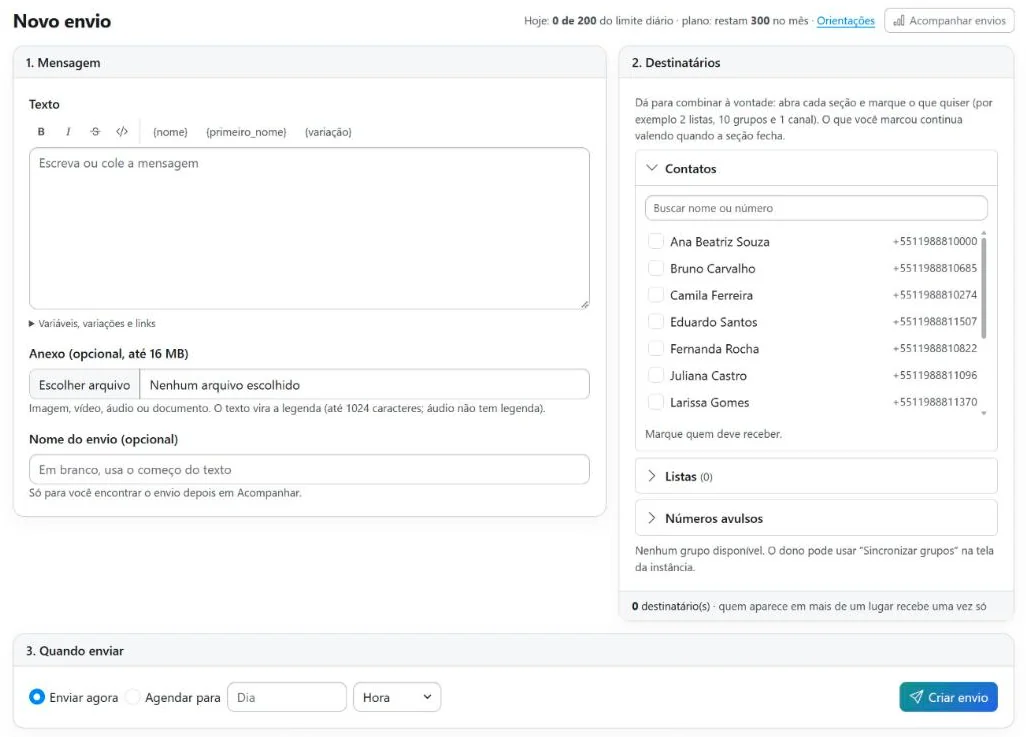The image size is (1026, 737).
Task: Check the Ana Beatriz Souza contact
Action: pyautogui.click(x=655, y=241)
